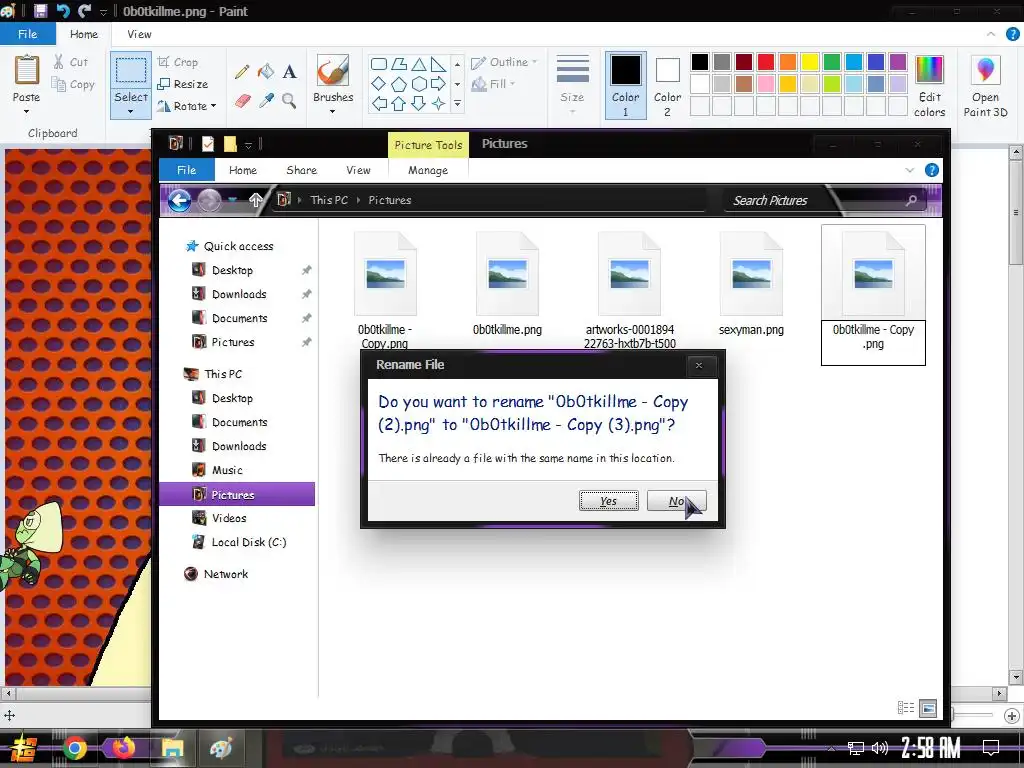Click the Paste clipboard icon in Paint

(27, 70)
